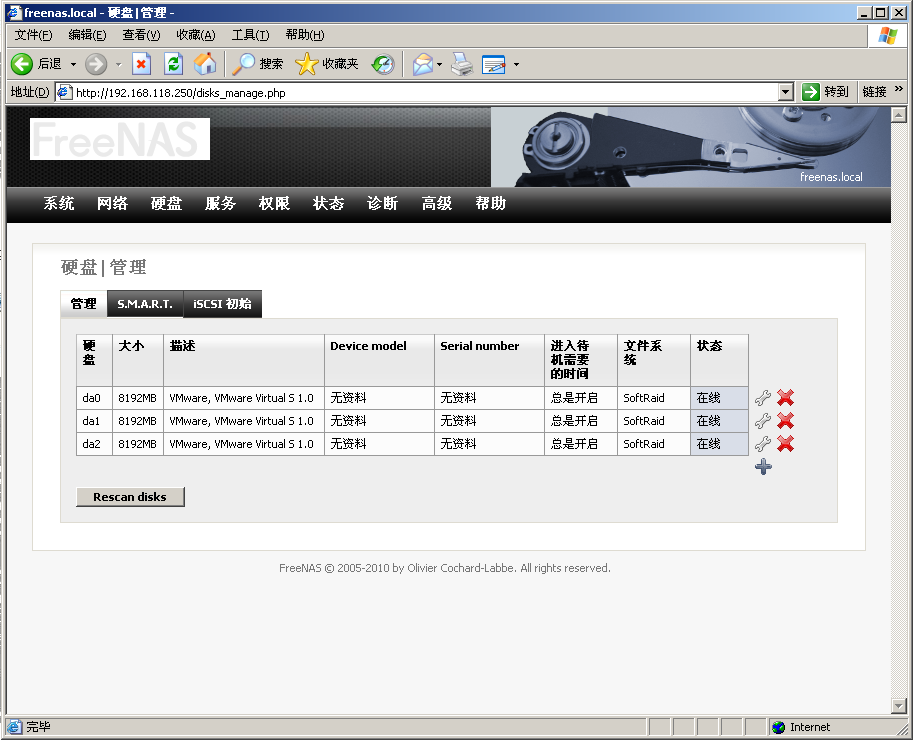914x740 pixels.
Task: Click the browser Forward arrow button
Action: (96, 64)
